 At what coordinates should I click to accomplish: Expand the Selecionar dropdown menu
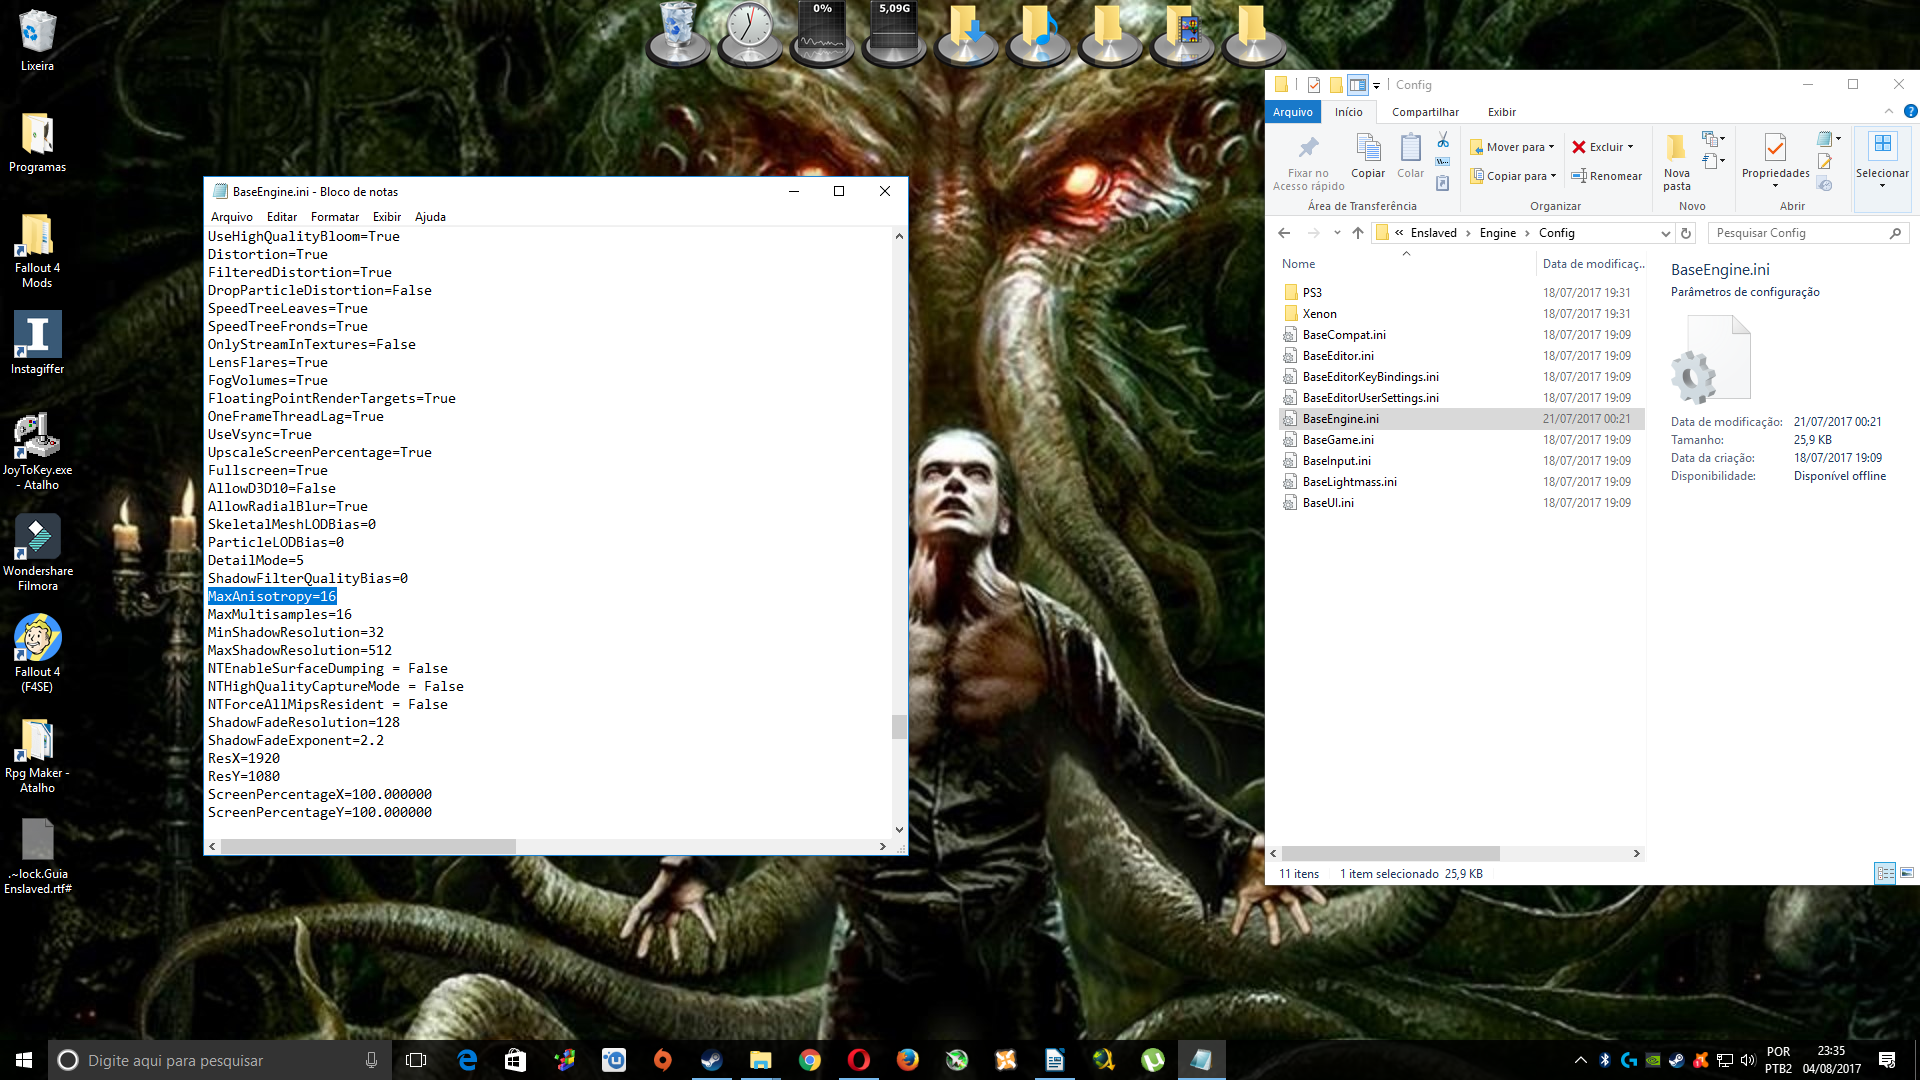click(1882, 186)
